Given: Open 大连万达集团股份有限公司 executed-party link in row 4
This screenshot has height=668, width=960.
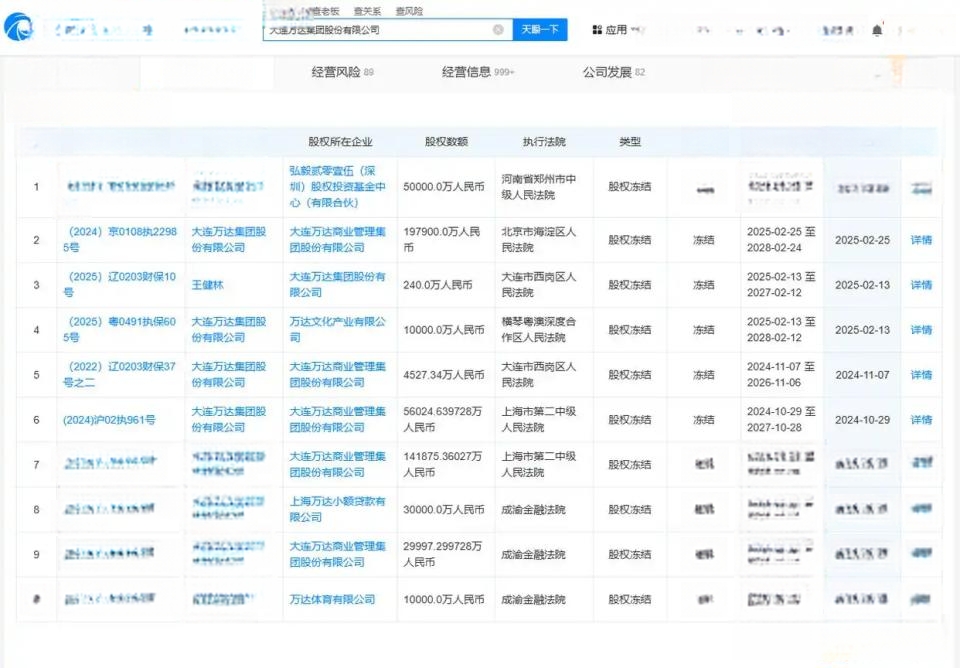Looking at the screenshot, I should [229, 329].
